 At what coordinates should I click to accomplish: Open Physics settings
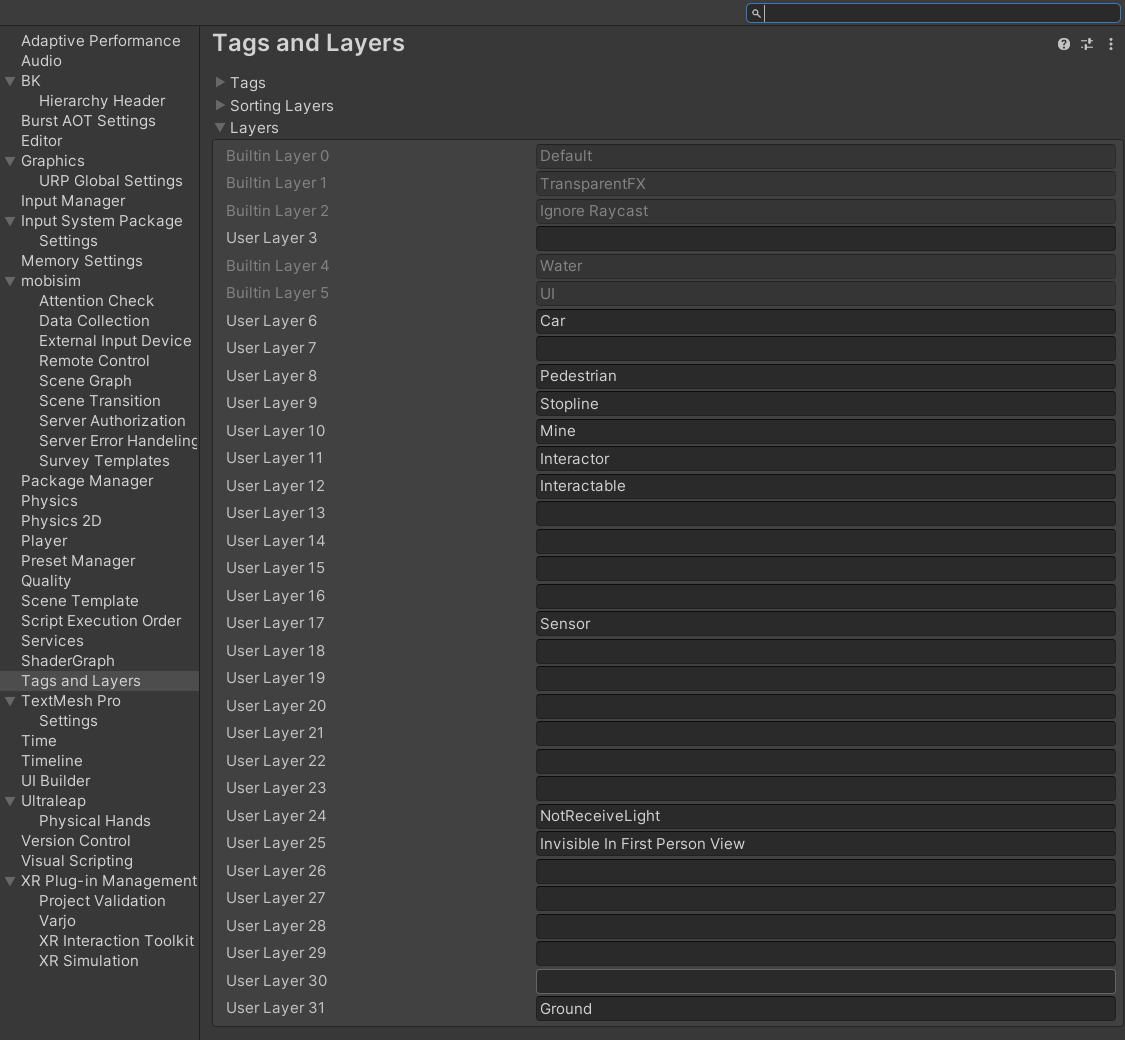(x=49, y=501)
